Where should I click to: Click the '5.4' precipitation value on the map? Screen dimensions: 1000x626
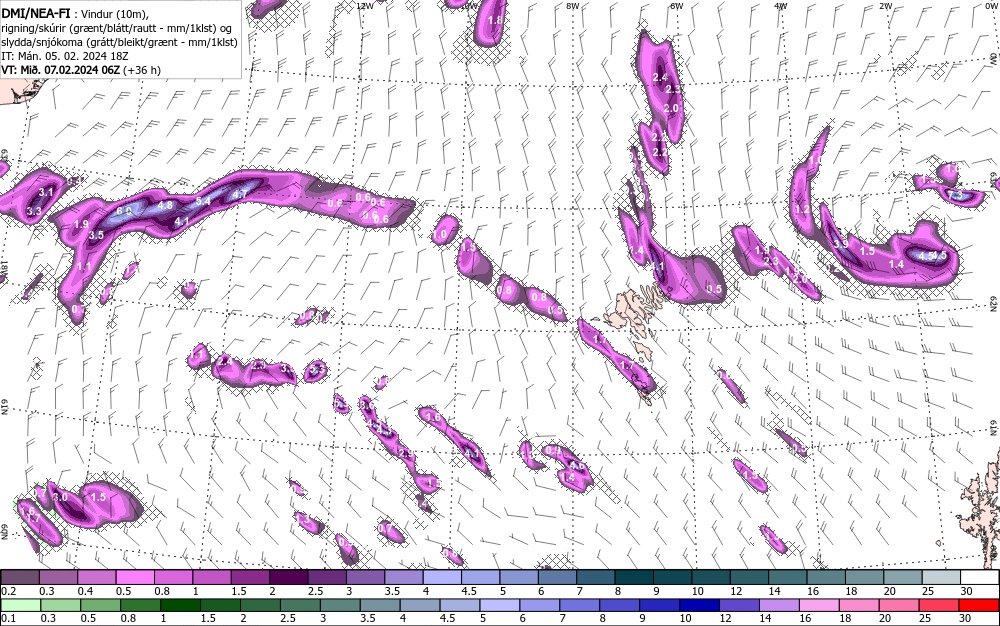pos(203,201)
